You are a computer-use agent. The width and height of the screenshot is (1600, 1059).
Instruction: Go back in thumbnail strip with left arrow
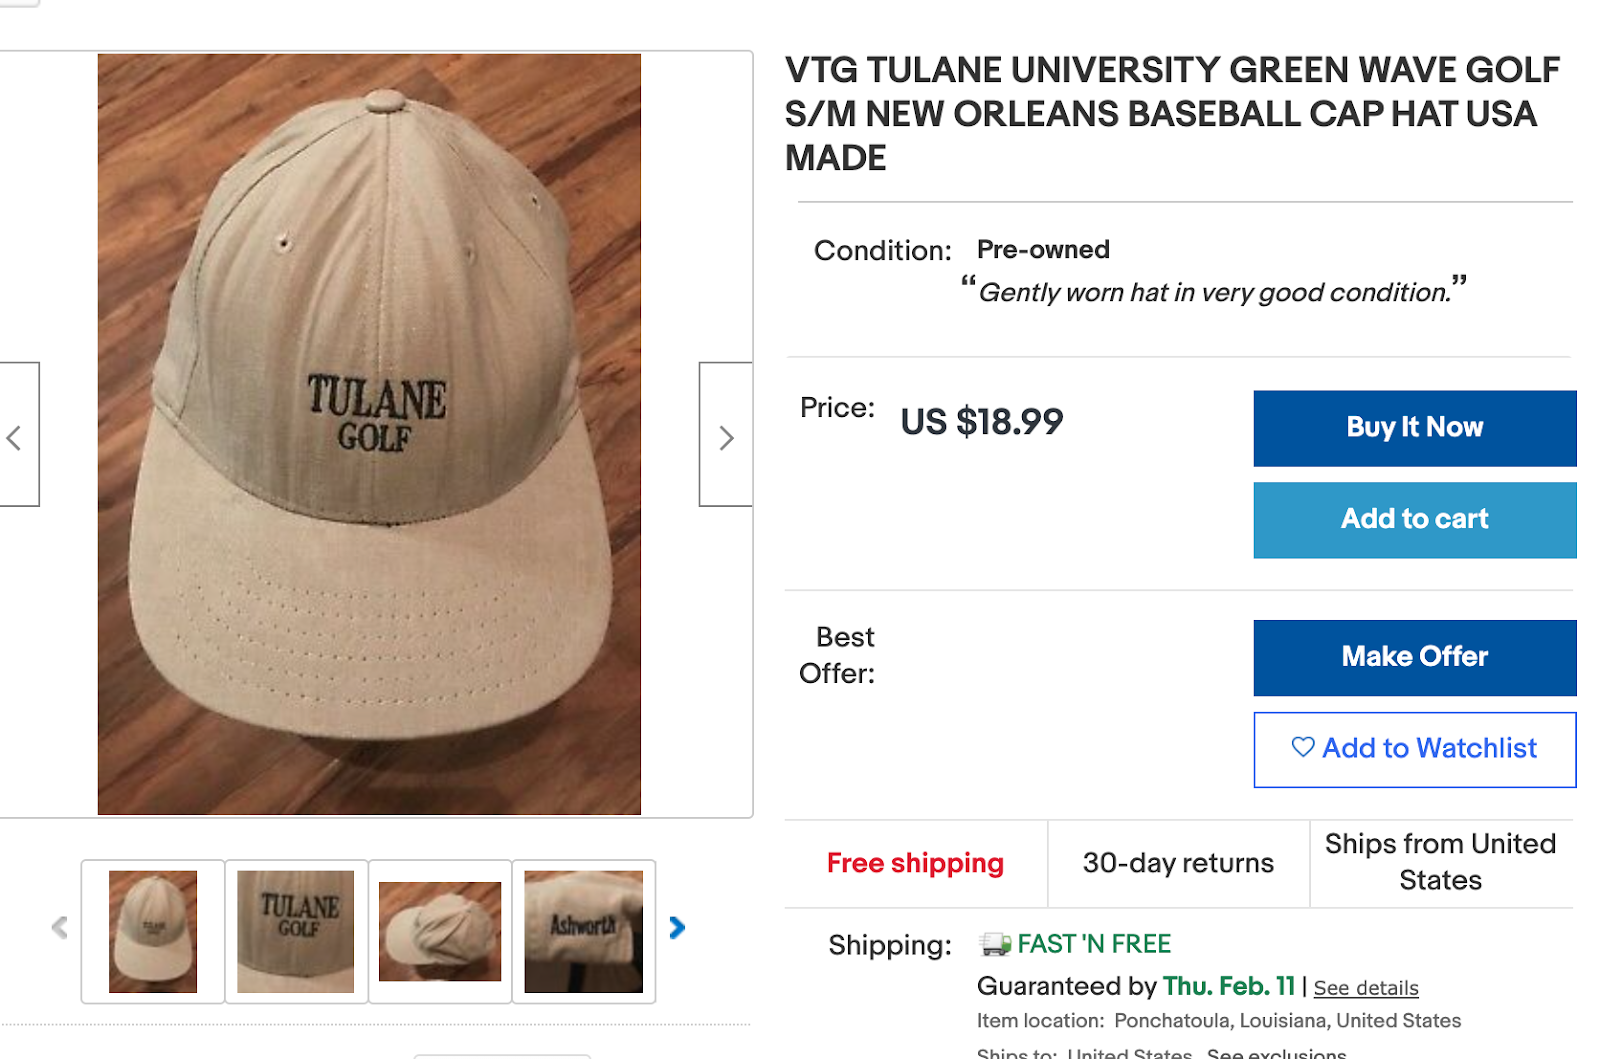[x=60, y=928]
